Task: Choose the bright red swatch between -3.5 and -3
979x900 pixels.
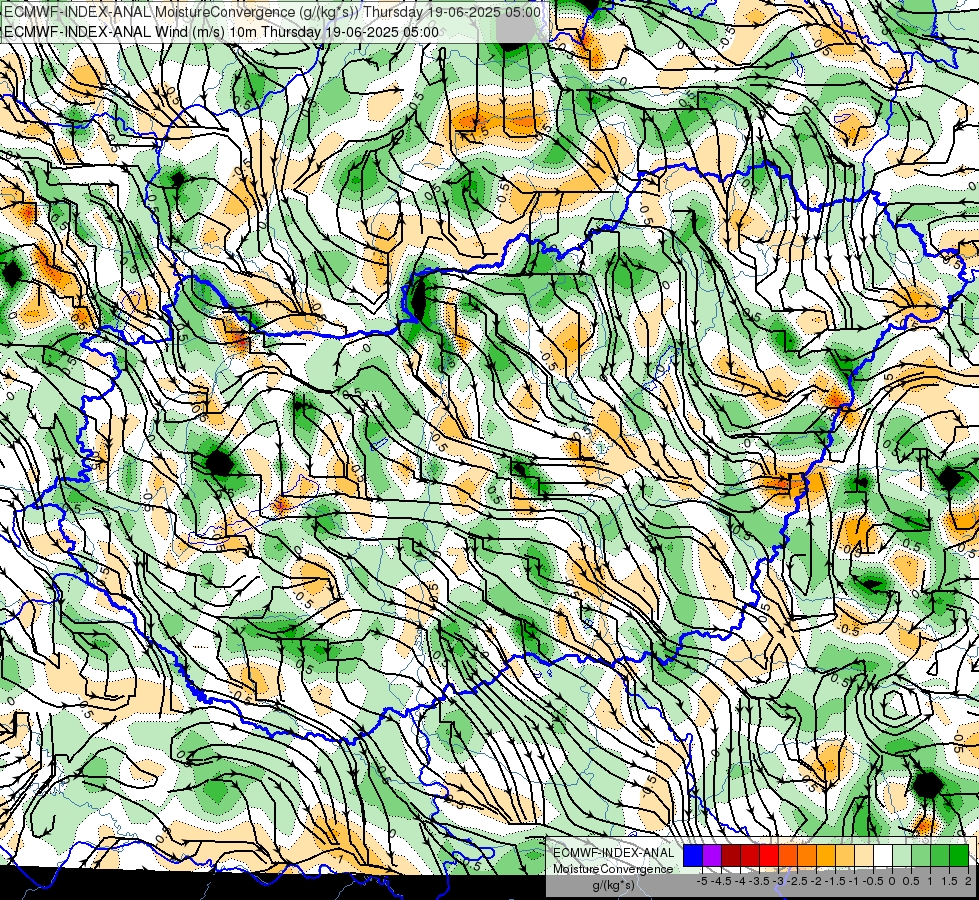Action: pos(769,856)
